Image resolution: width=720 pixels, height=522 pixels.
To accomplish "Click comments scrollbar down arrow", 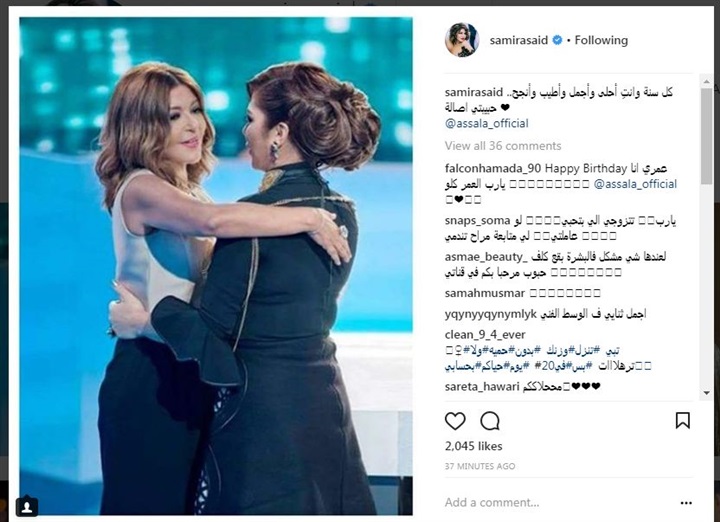I will [x=706, y=393].
